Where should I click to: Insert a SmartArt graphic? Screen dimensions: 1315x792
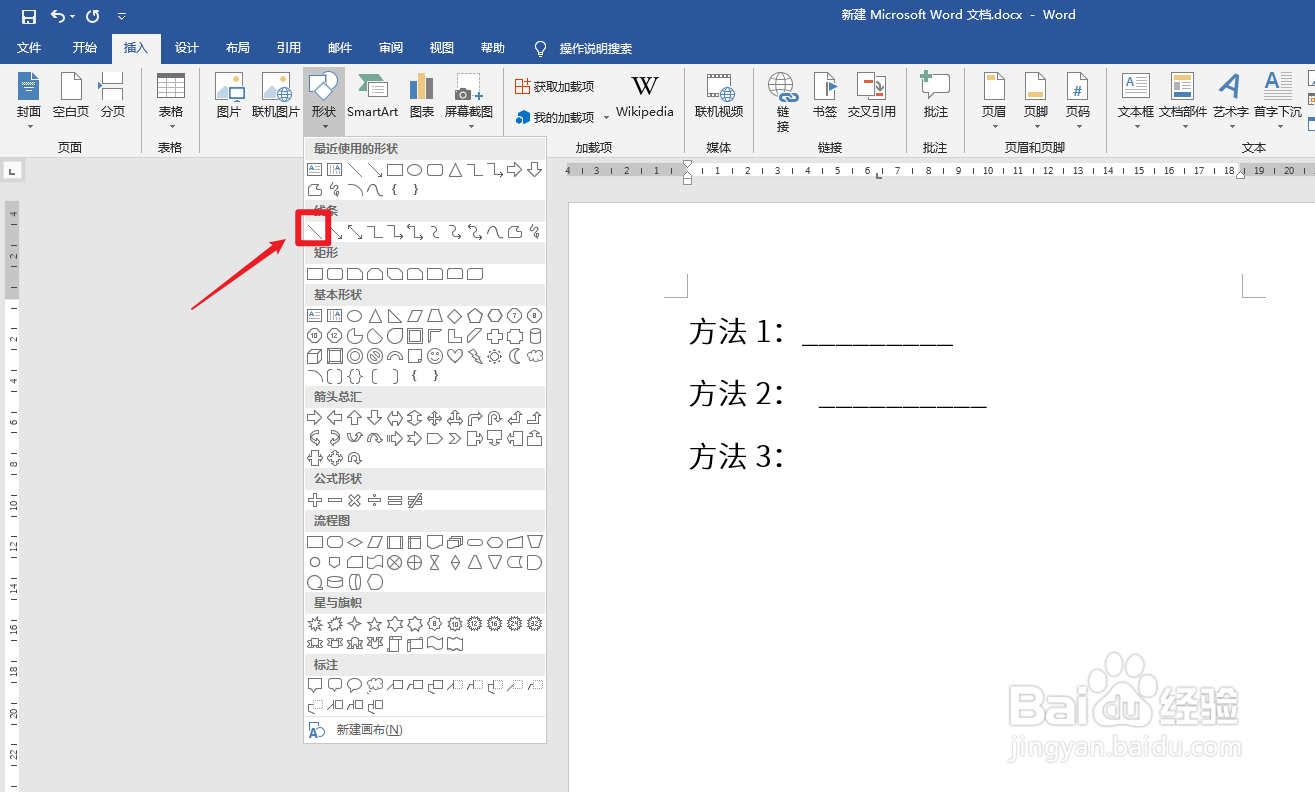pos(373,96)
